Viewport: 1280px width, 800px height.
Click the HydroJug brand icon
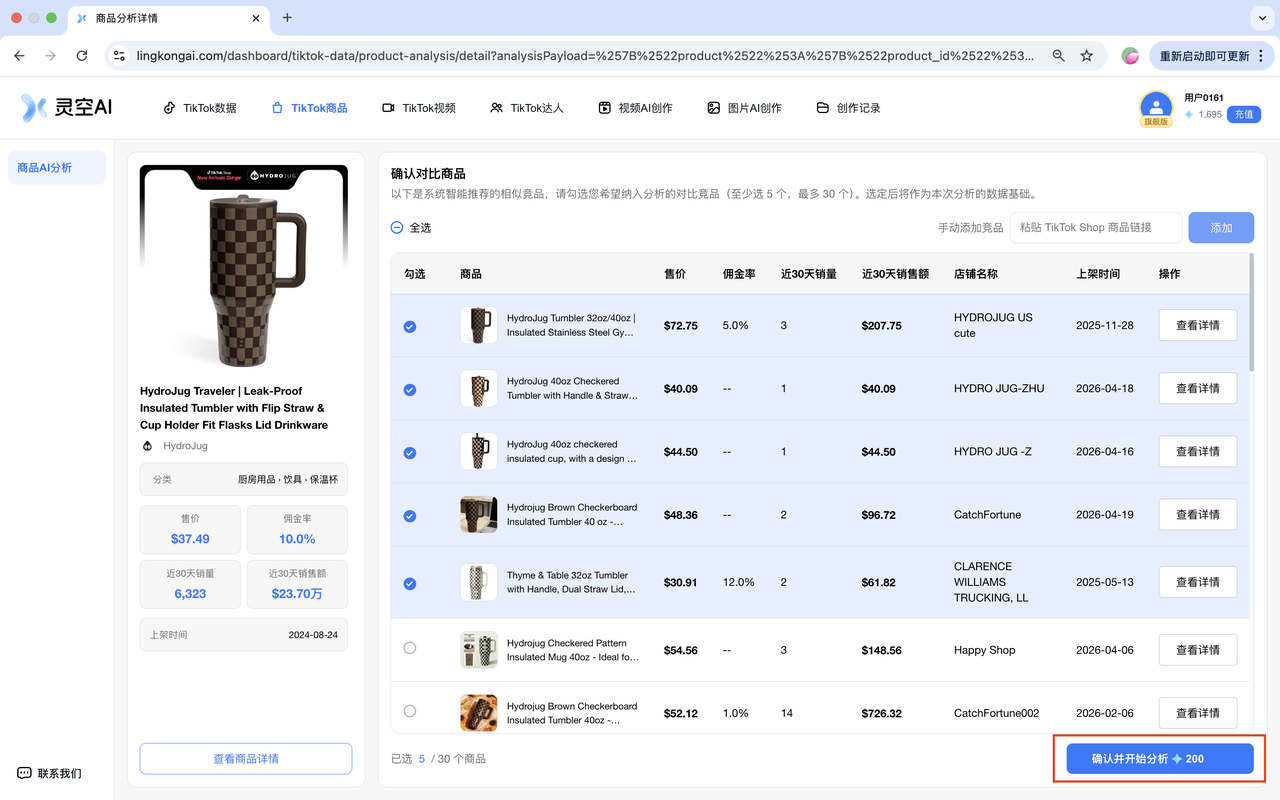(x=147, y=446)
